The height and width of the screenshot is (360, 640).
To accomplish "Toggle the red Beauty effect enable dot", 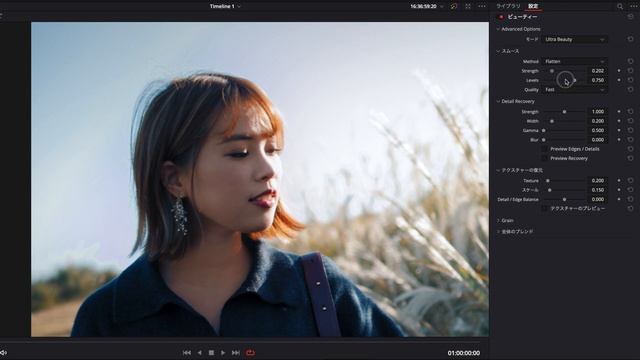I will 501,17.
